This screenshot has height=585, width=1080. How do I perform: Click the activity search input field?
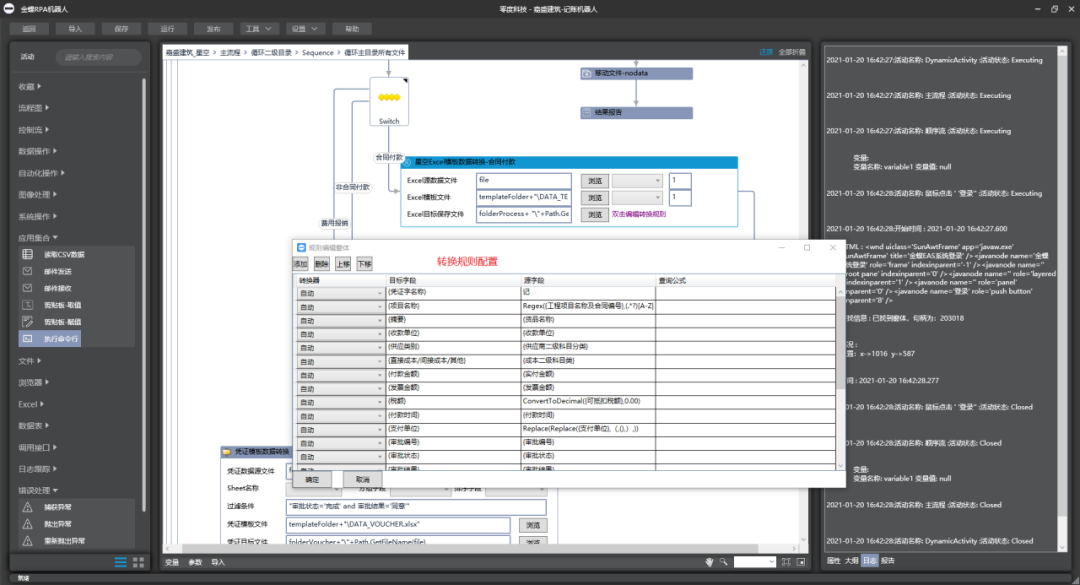pyautogui.click(x=98, y=57)
